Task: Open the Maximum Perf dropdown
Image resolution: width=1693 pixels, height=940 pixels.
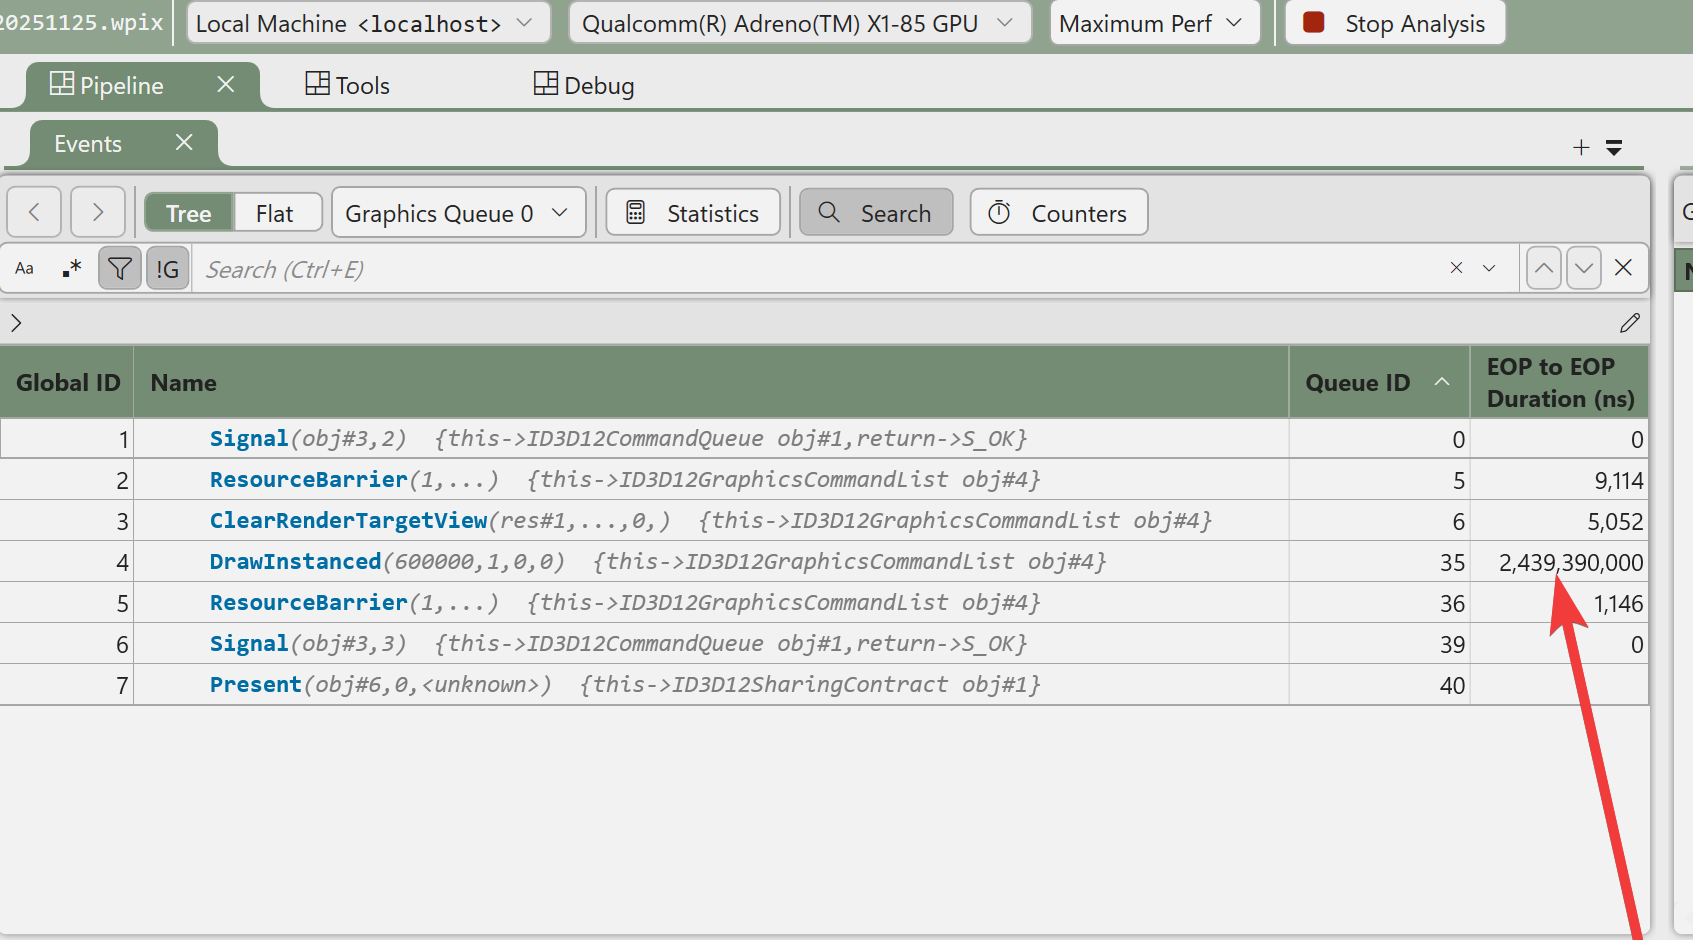Action: (x=1151, y=23)
